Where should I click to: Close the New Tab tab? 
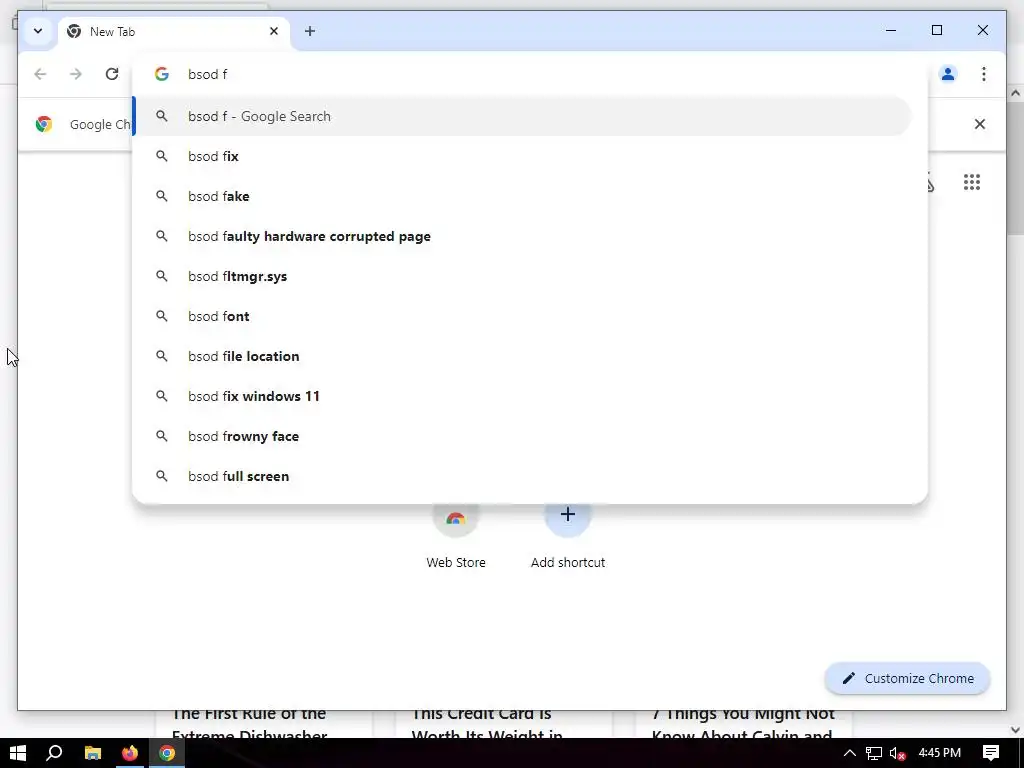coord(274,31)
